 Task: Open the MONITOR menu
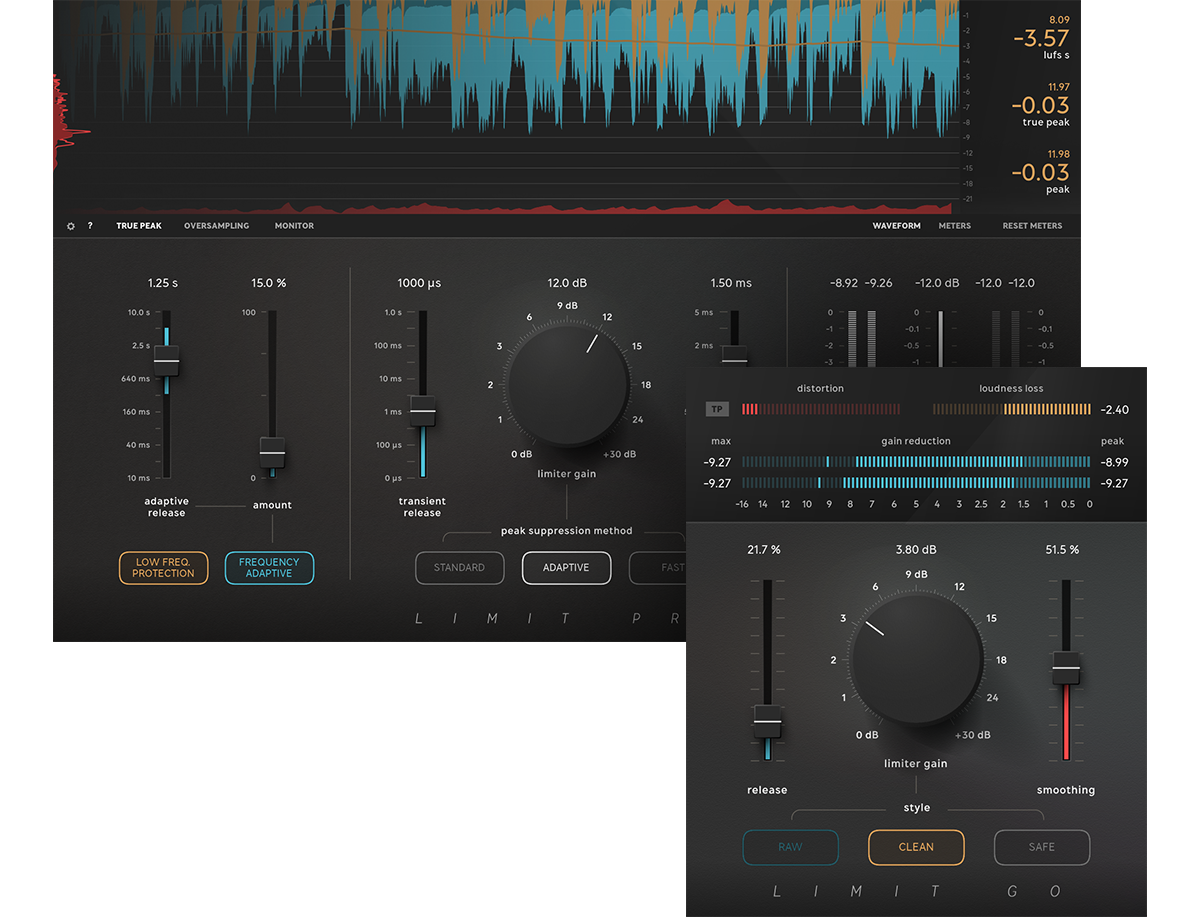point(294,226)
